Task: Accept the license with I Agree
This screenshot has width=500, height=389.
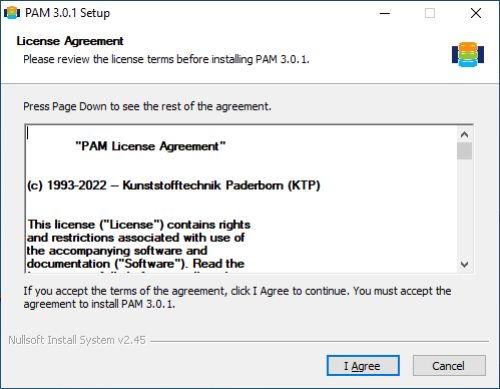Action: (x=363, y=366)
